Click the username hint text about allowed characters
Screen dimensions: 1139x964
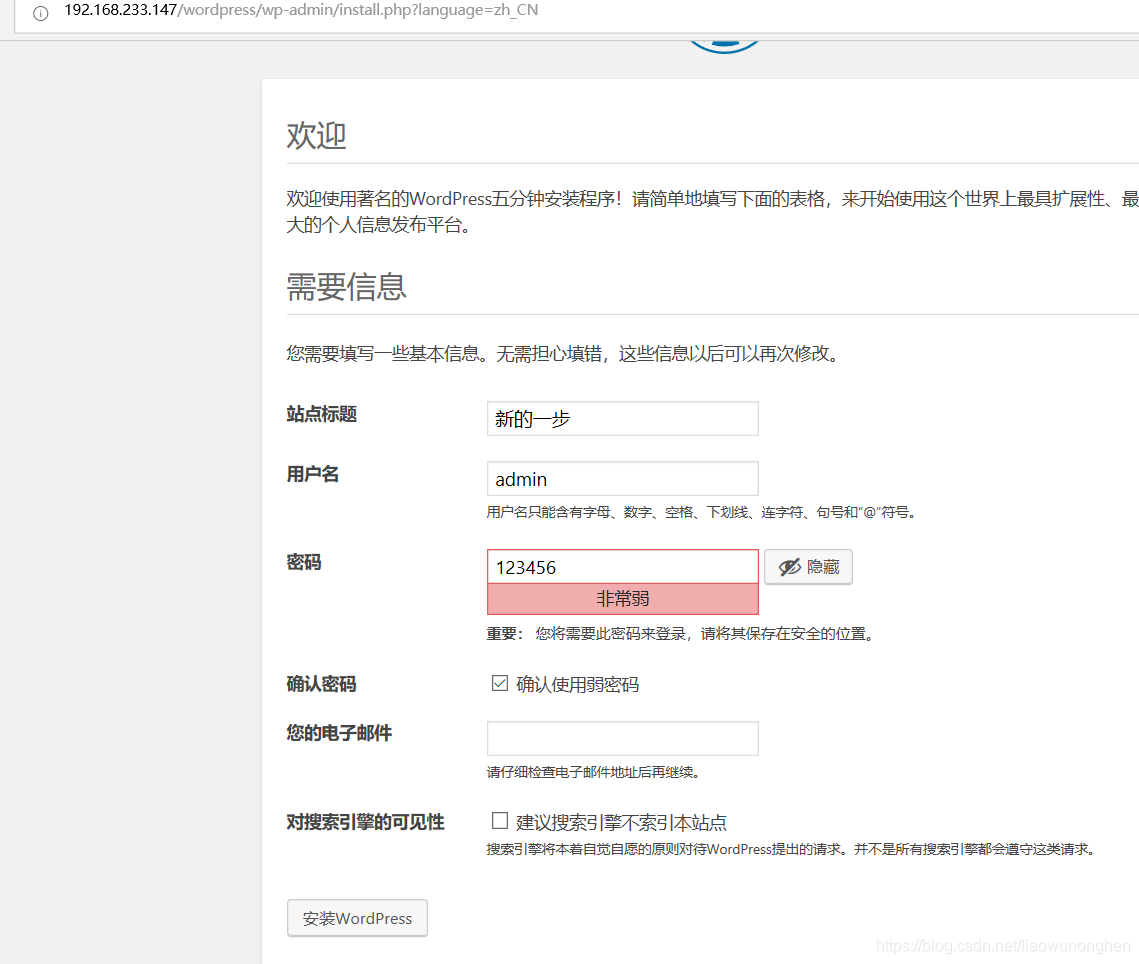pos(702,512)
